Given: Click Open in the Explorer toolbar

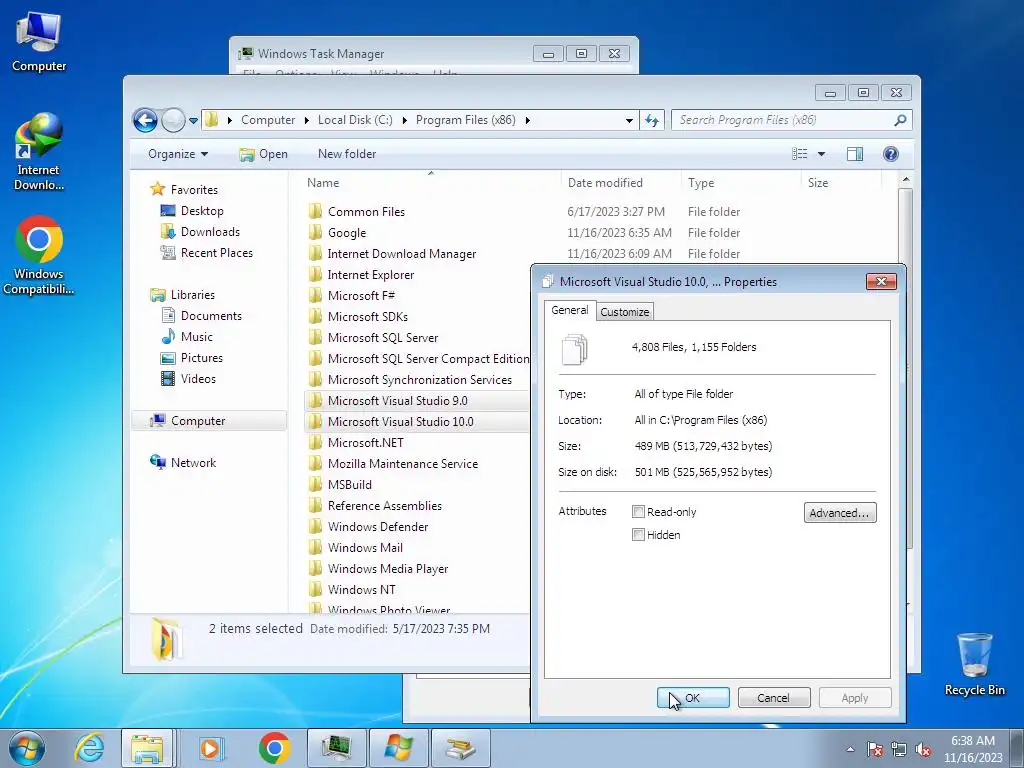Looking at the screenshot, I should pyautogui.click(x=263, y=154).
